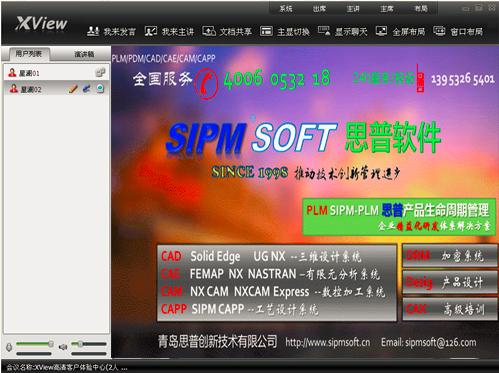Click the http://www.sipmsoft.cn link in the shared slide
Viewport: 499px width, 373px height.
pyautogui.click(x=328, y=342)
